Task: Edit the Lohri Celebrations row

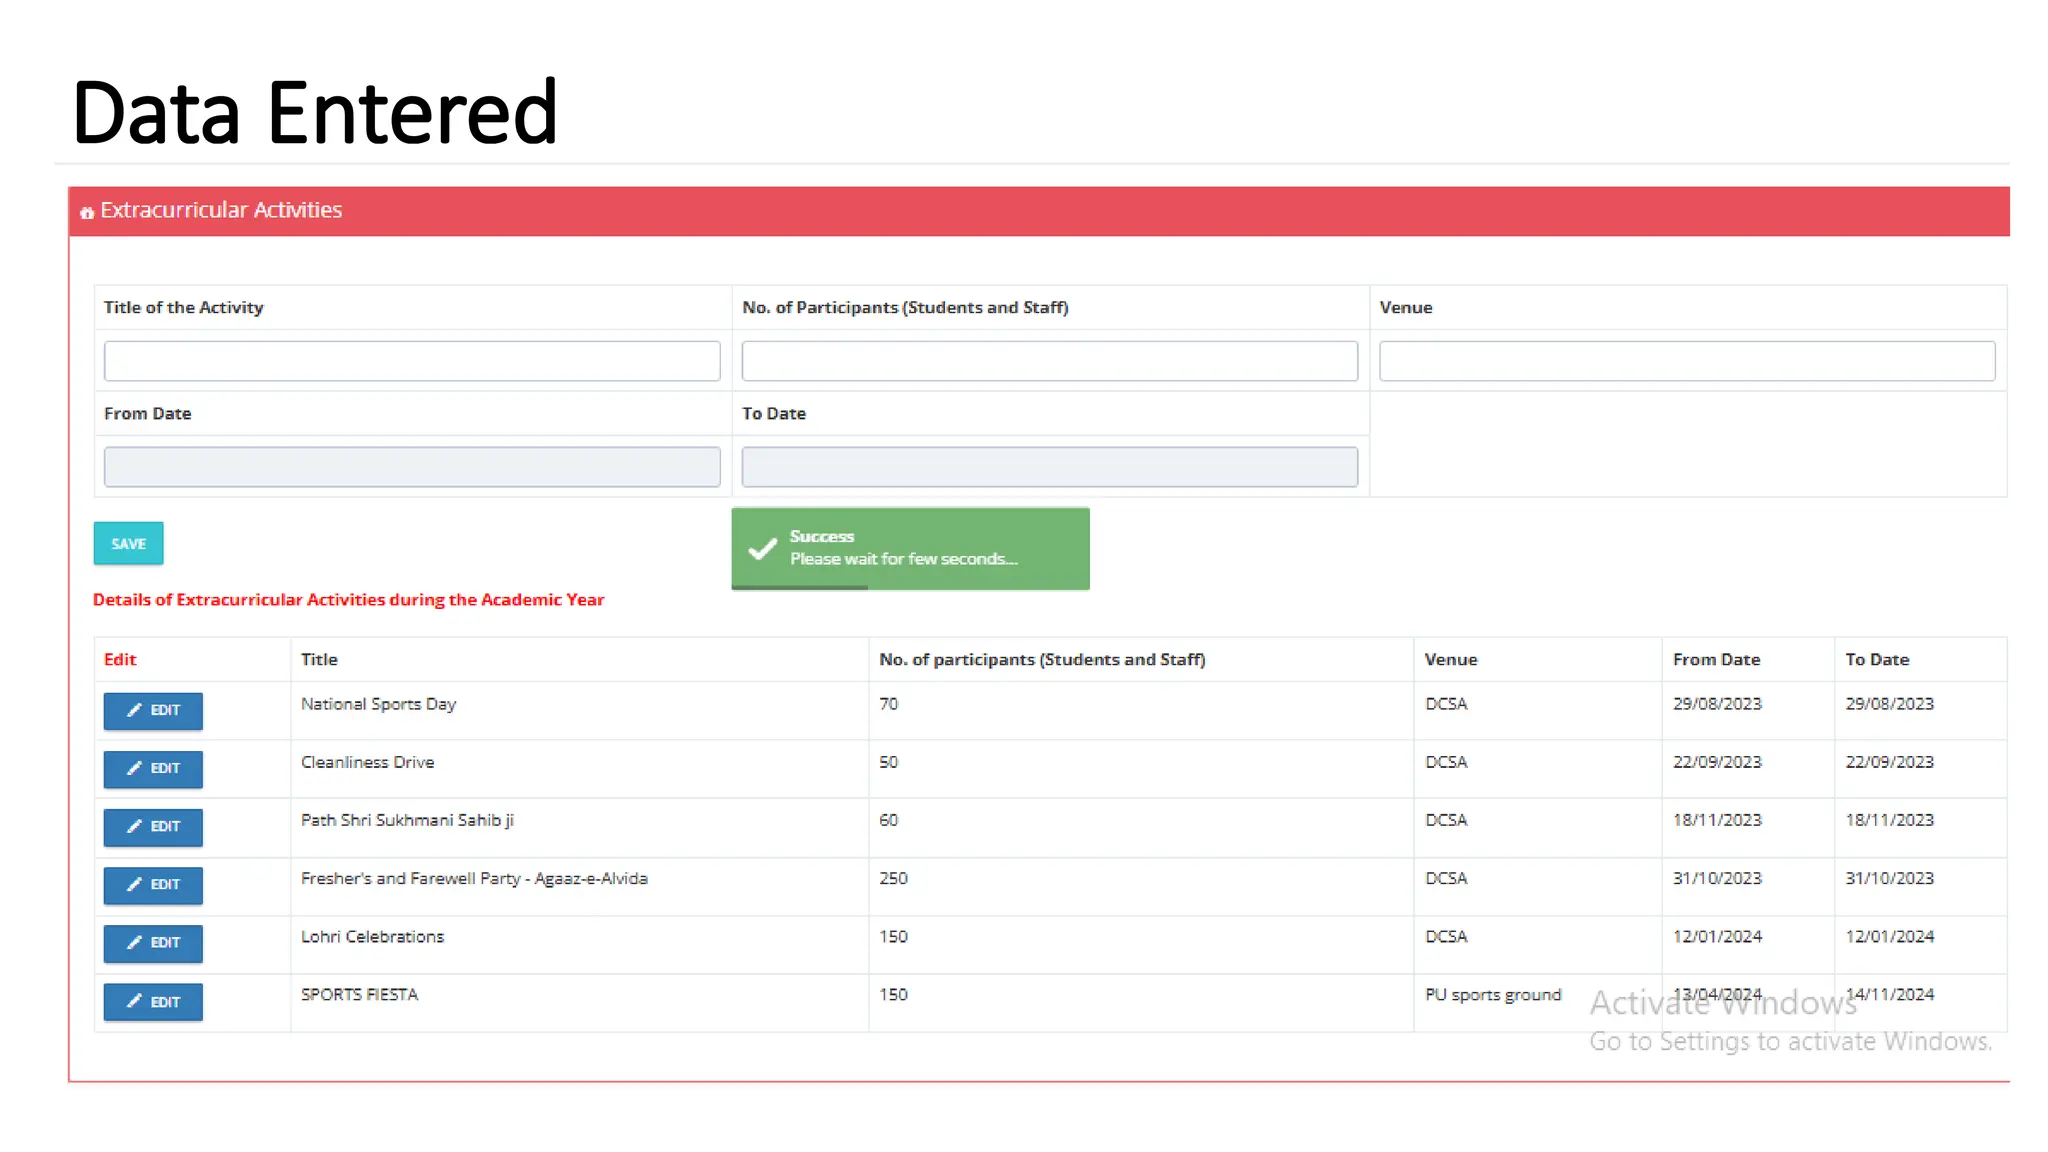Action: coord(153,943)
